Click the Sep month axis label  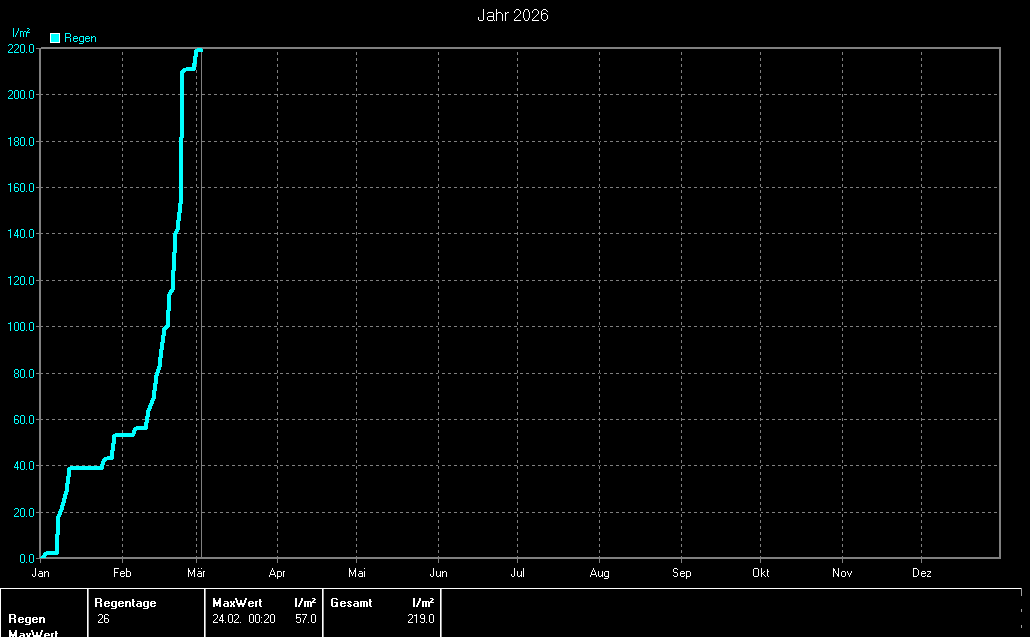pos(681,573)
